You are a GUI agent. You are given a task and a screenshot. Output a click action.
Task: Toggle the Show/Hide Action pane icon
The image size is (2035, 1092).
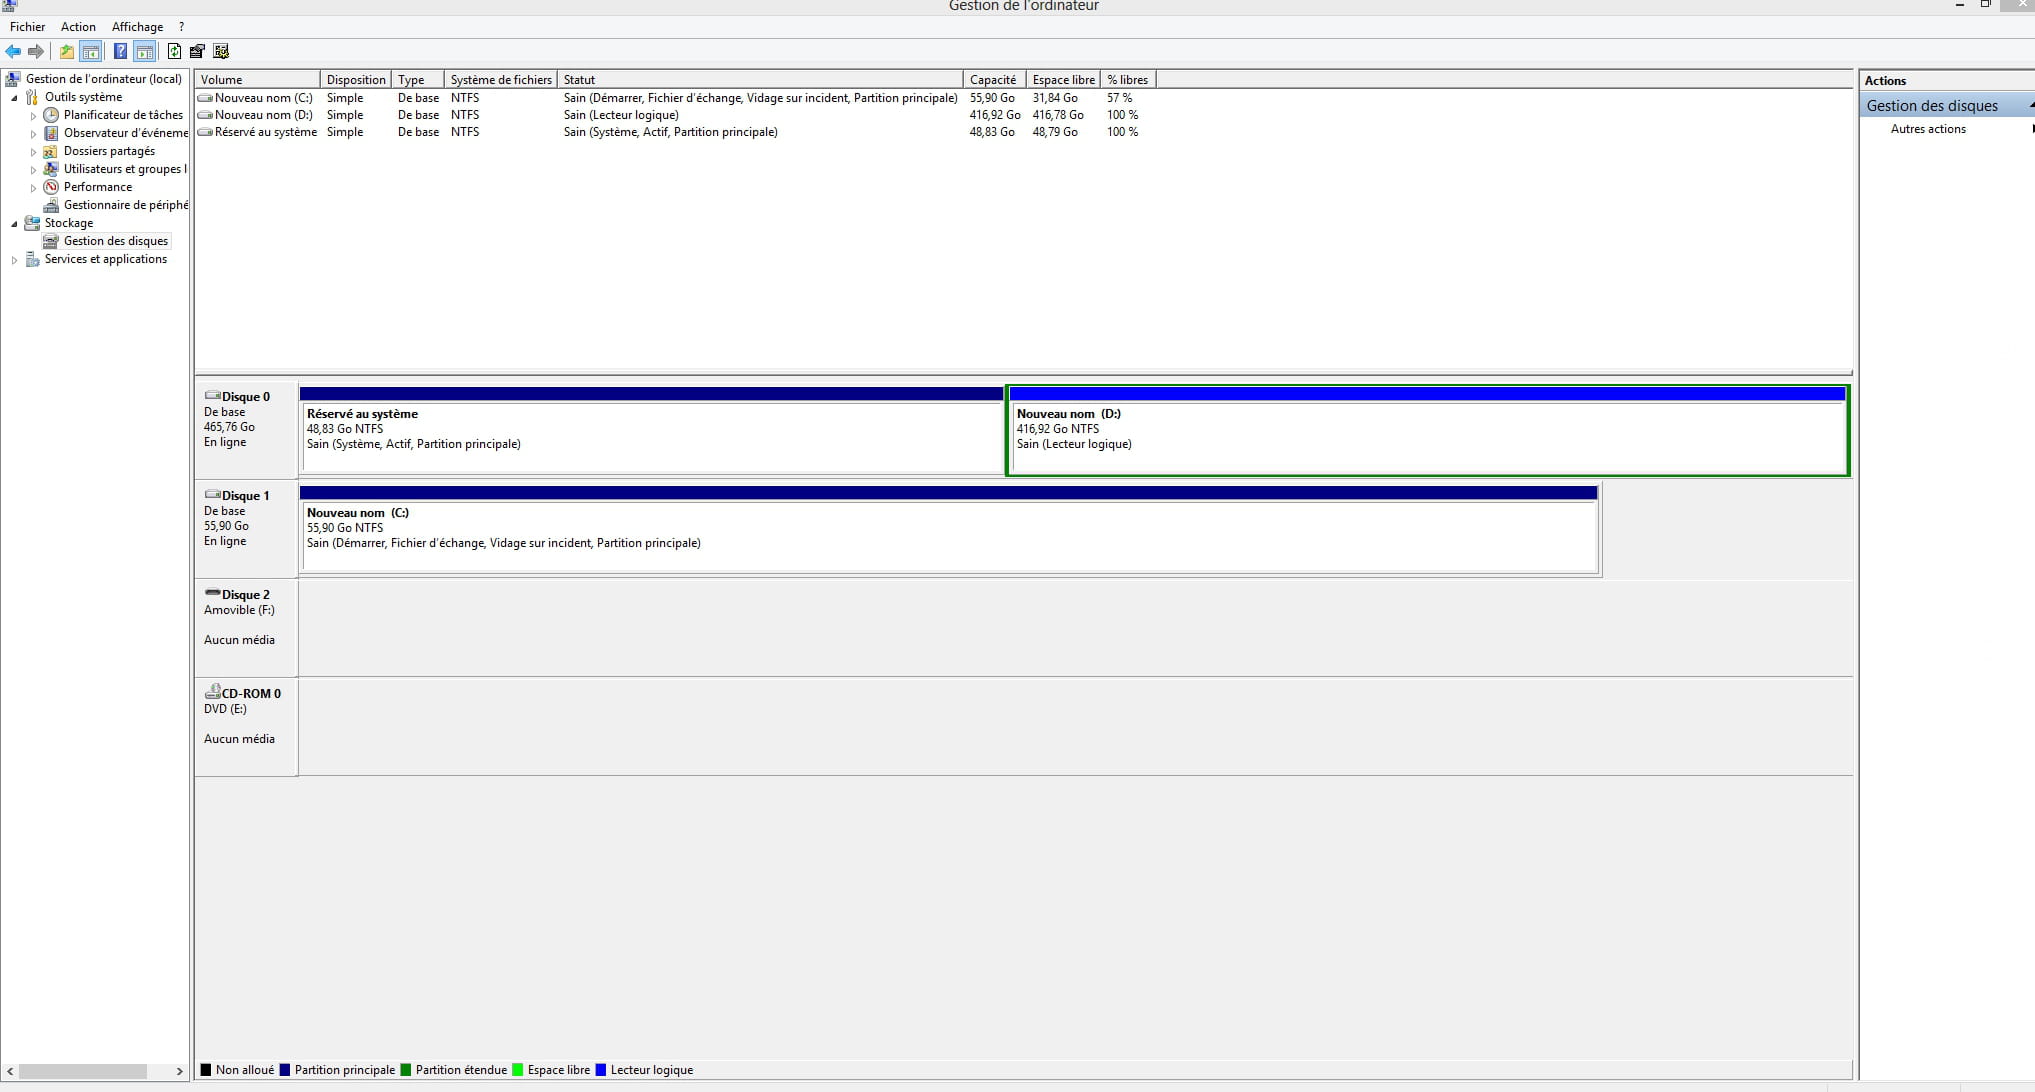point(145,52)
